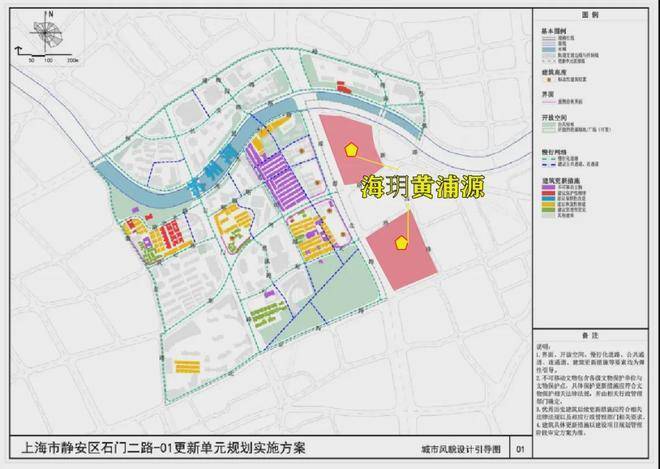Click the dark blue dashed line legend symbol
660x469 pixels.
click(x=548, y=164)
